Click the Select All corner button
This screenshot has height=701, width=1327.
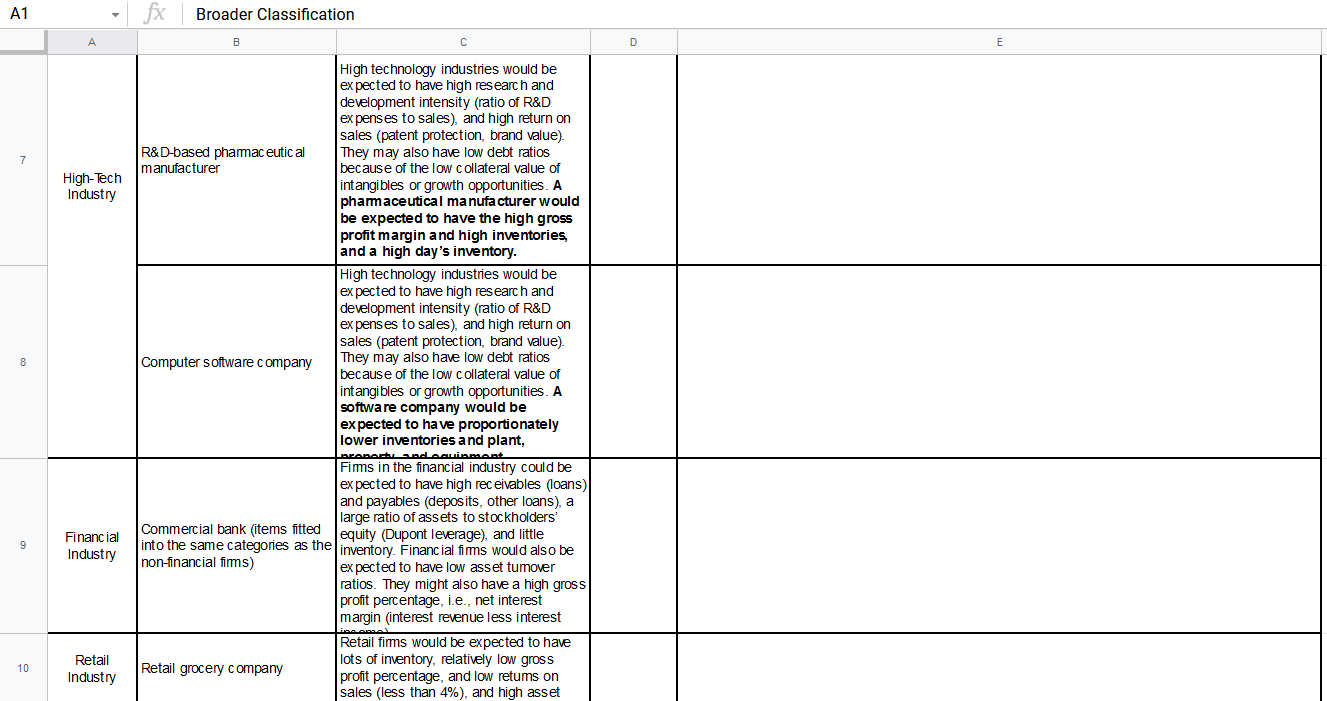pyautogui.click(x=22, y=42)
